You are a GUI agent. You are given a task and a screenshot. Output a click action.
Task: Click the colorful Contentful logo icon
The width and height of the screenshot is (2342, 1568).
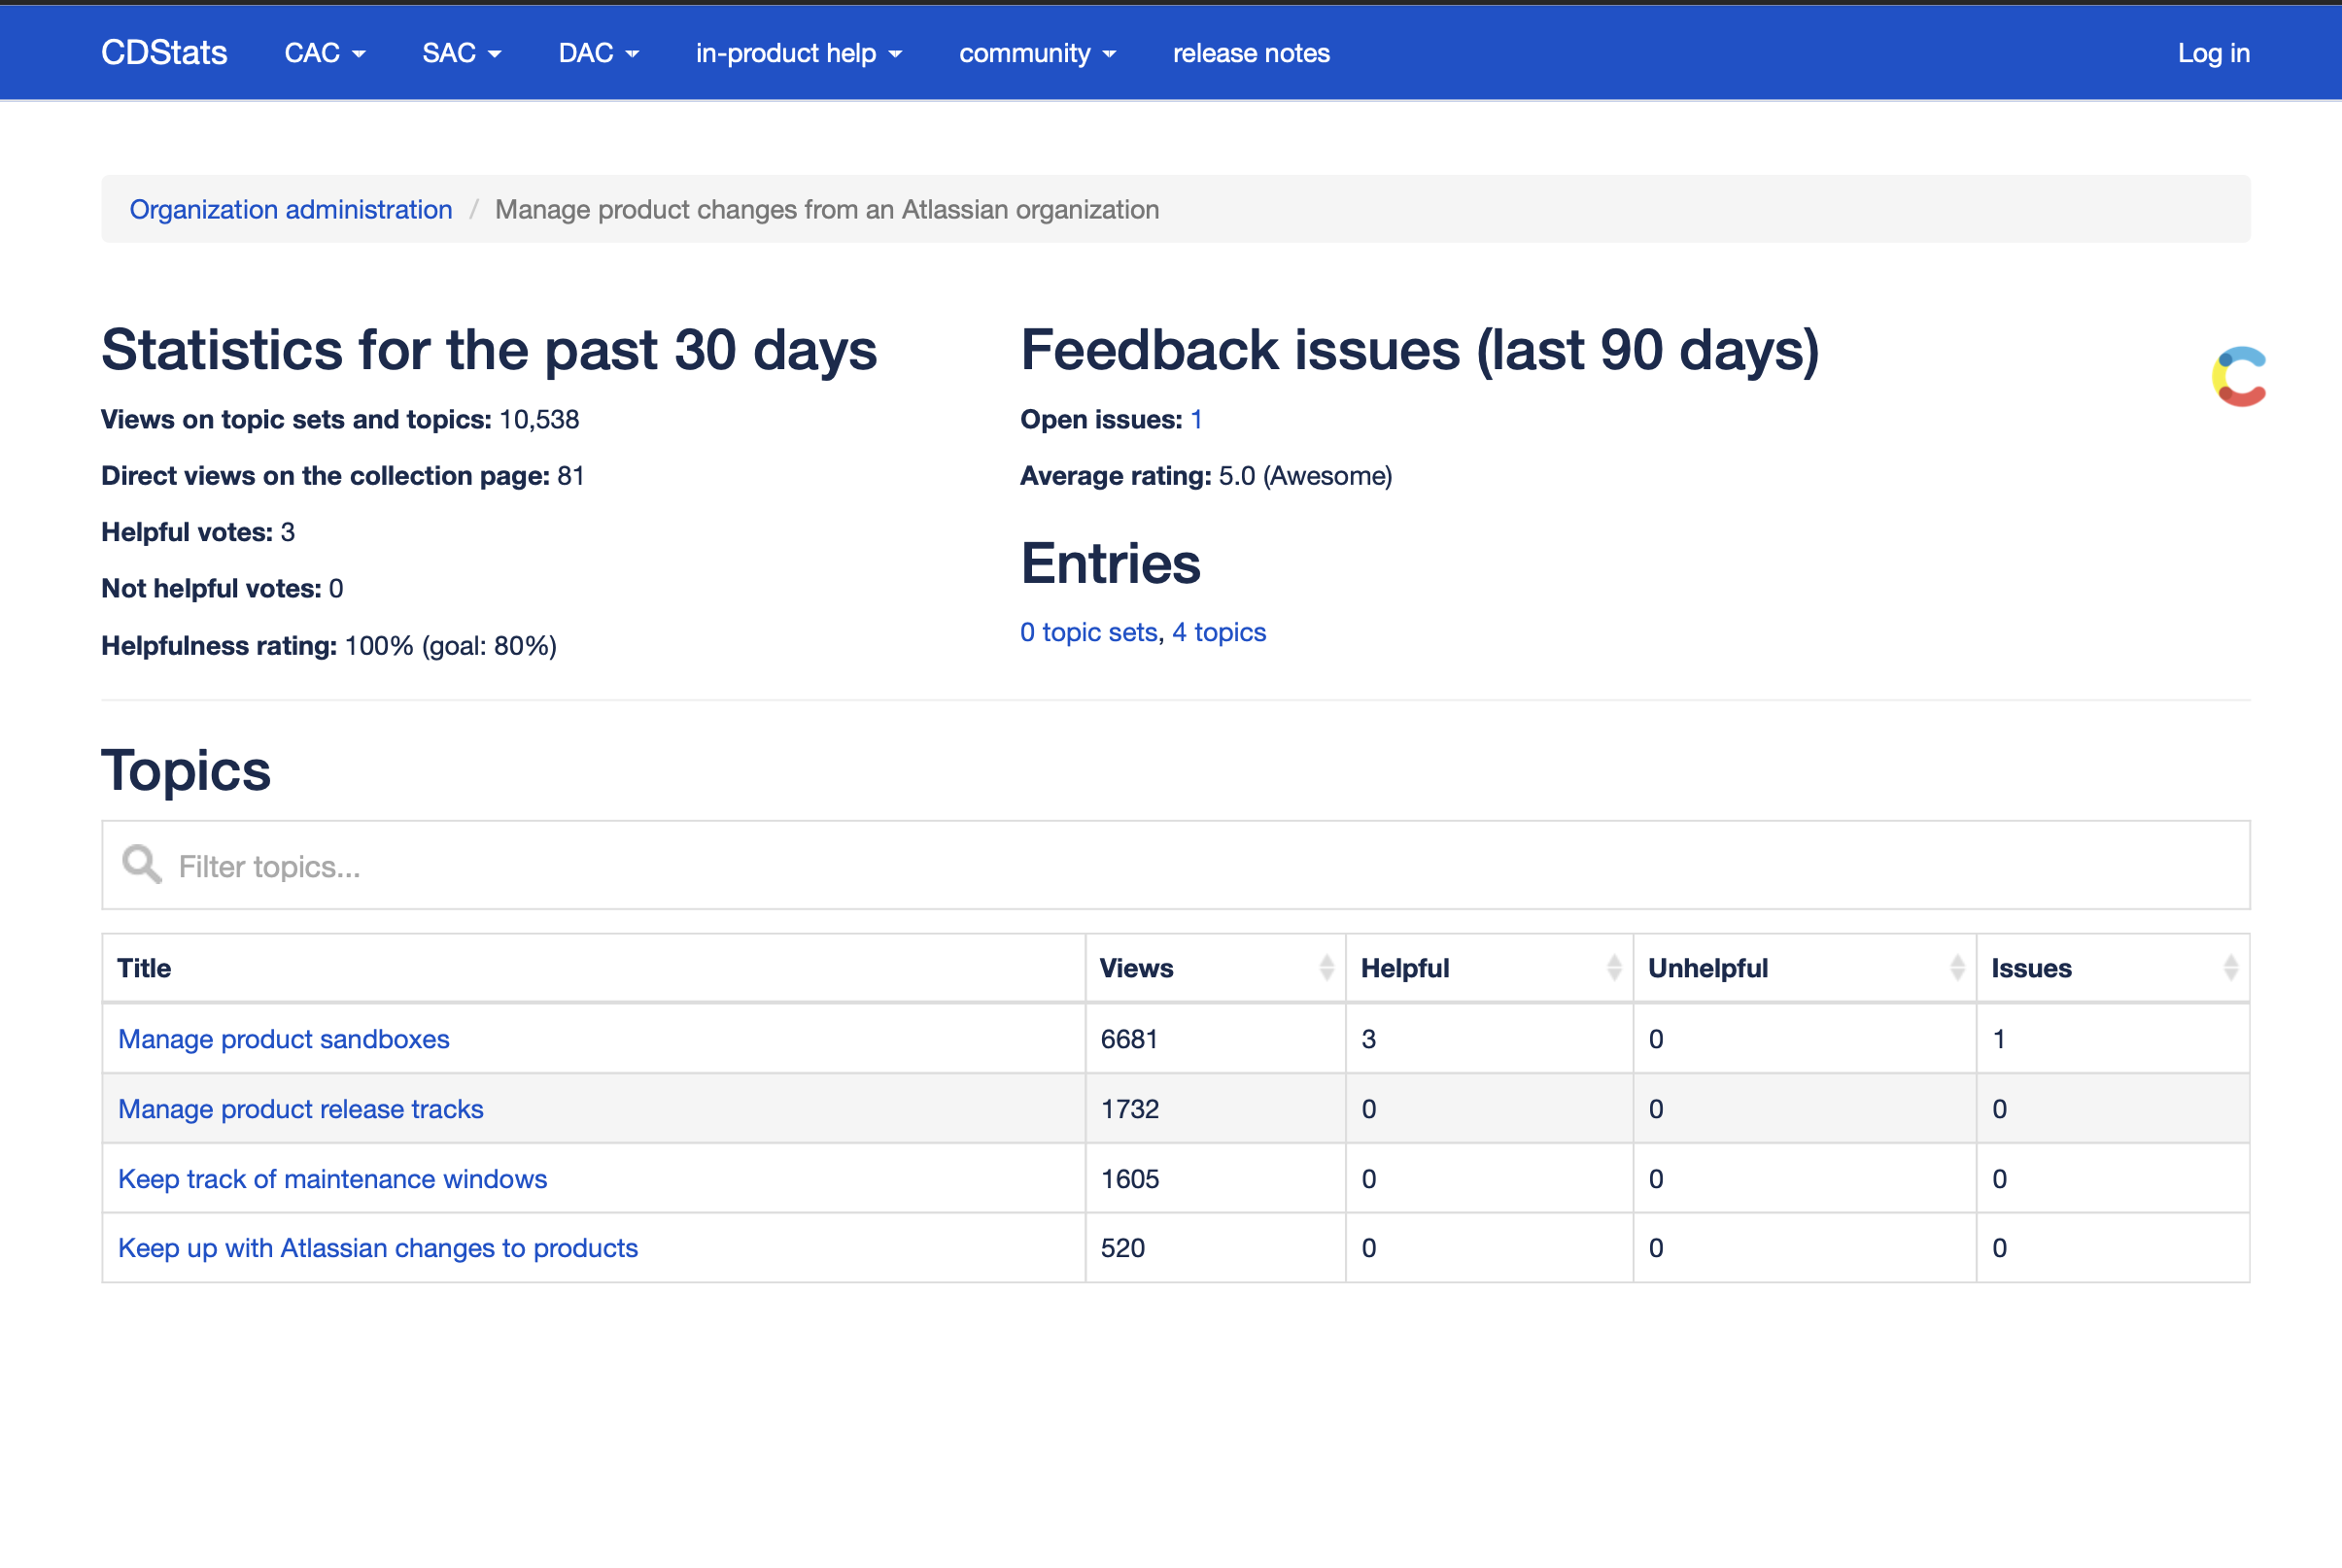[x=2240, y=377]
